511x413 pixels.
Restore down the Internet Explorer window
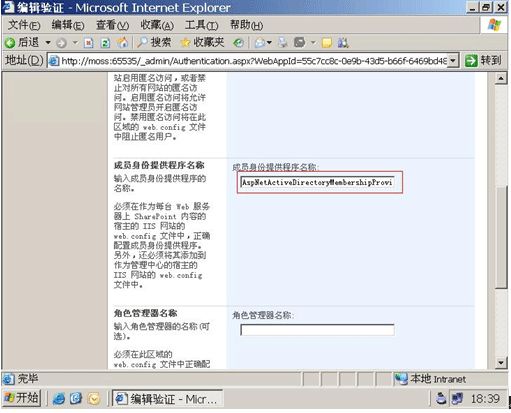486,8
